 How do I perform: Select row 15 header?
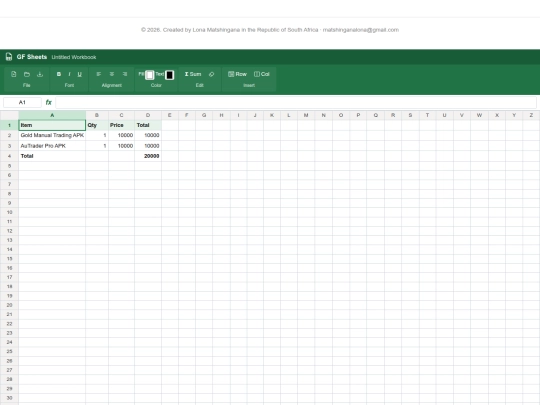(x=9, y=259)
